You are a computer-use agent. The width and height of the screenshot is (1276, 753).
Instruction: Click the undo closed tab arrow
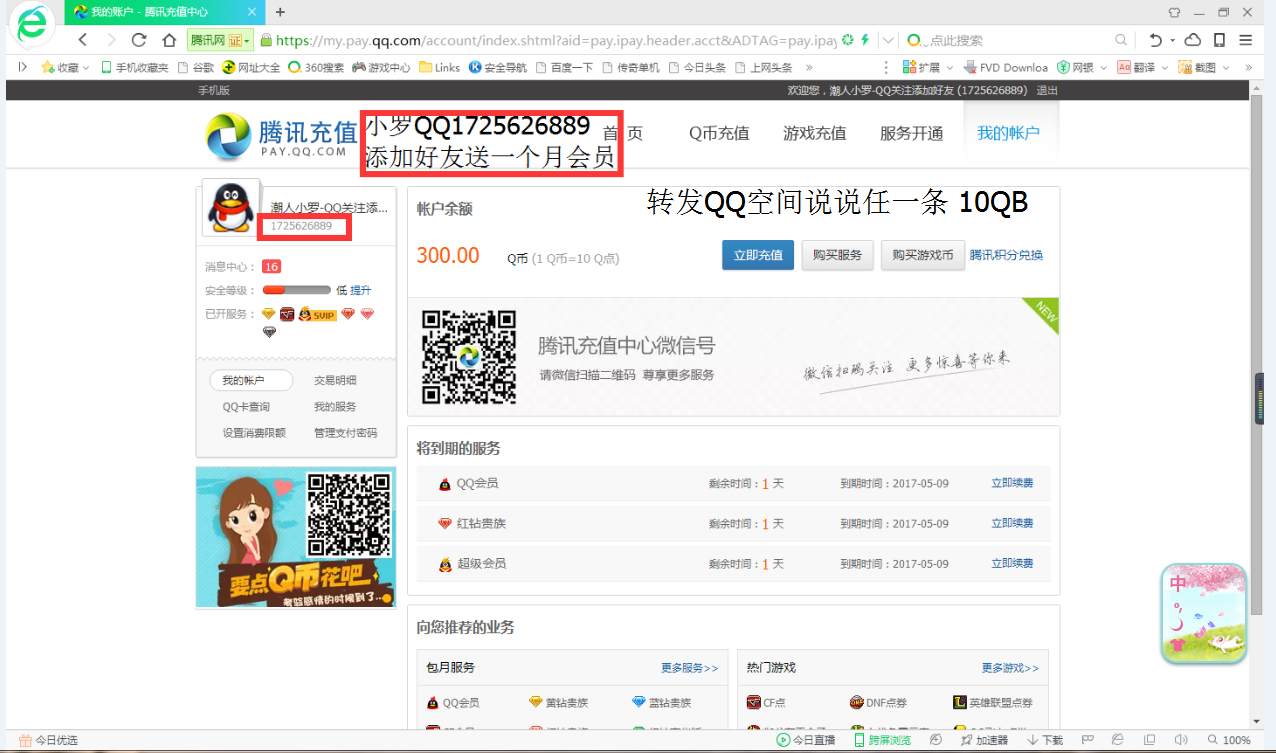click(x=1155, y=40)
